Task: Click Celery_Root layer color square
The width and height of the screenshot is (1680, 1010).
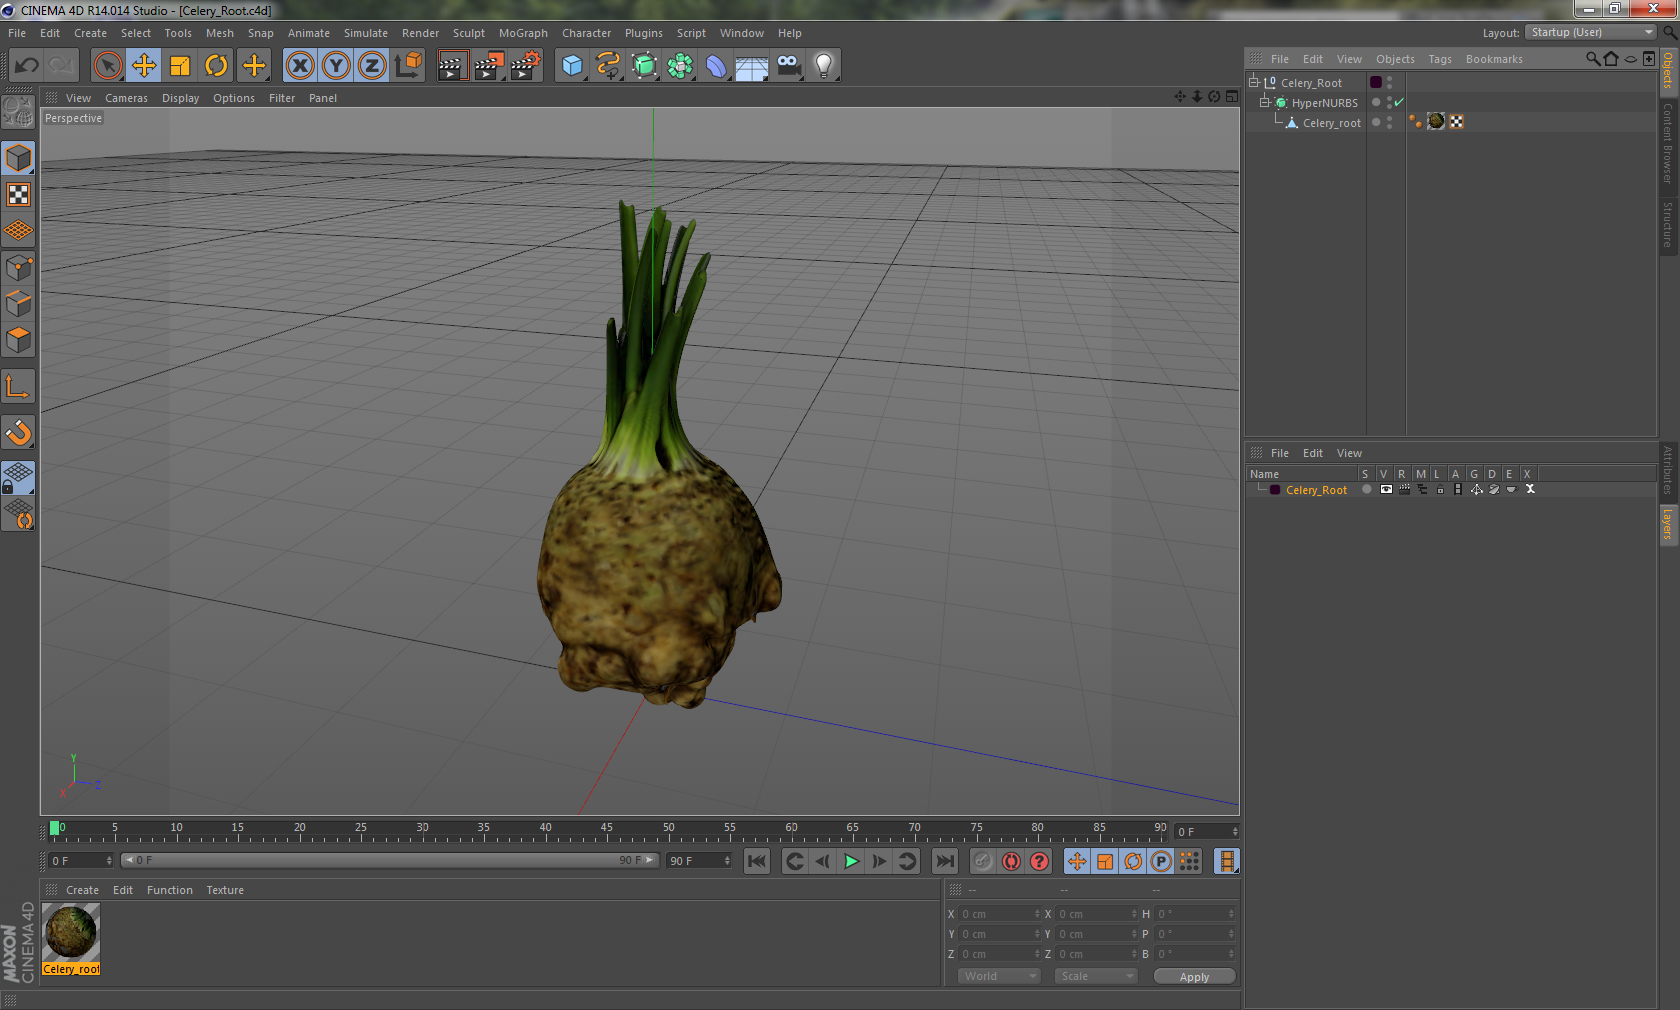Action: [x=1275, y=490]
